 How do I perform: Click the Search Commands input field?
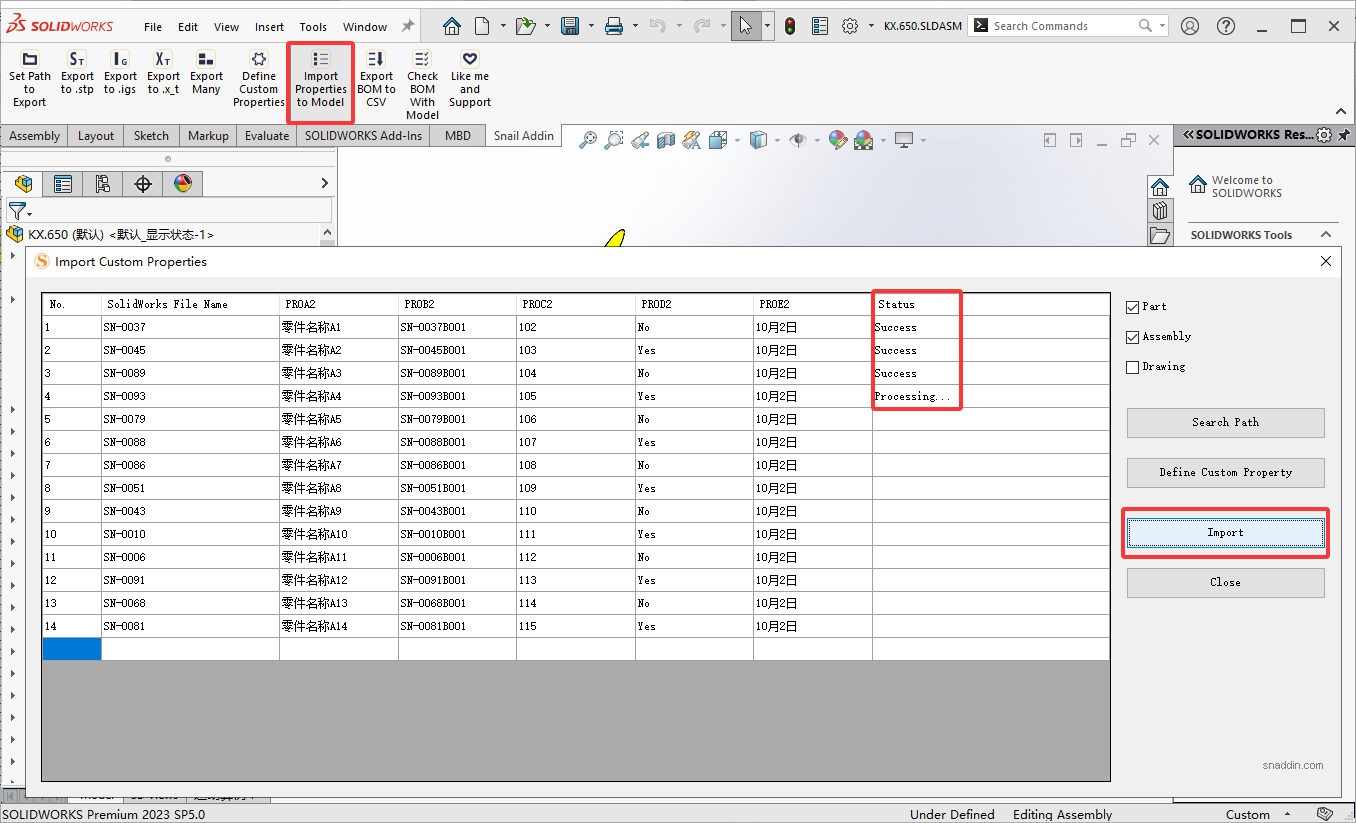pyautogui.click(x=1062, y=26)
